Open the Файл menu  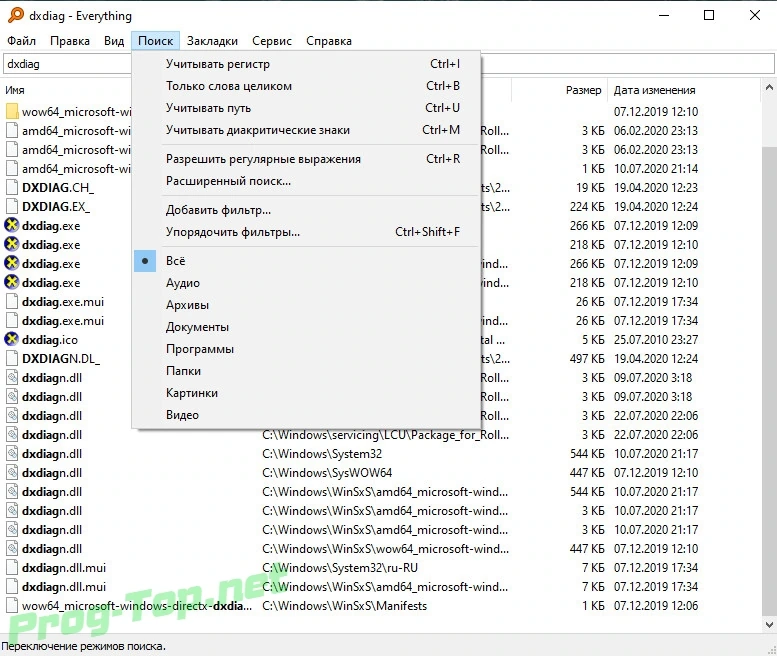(21, 41)
